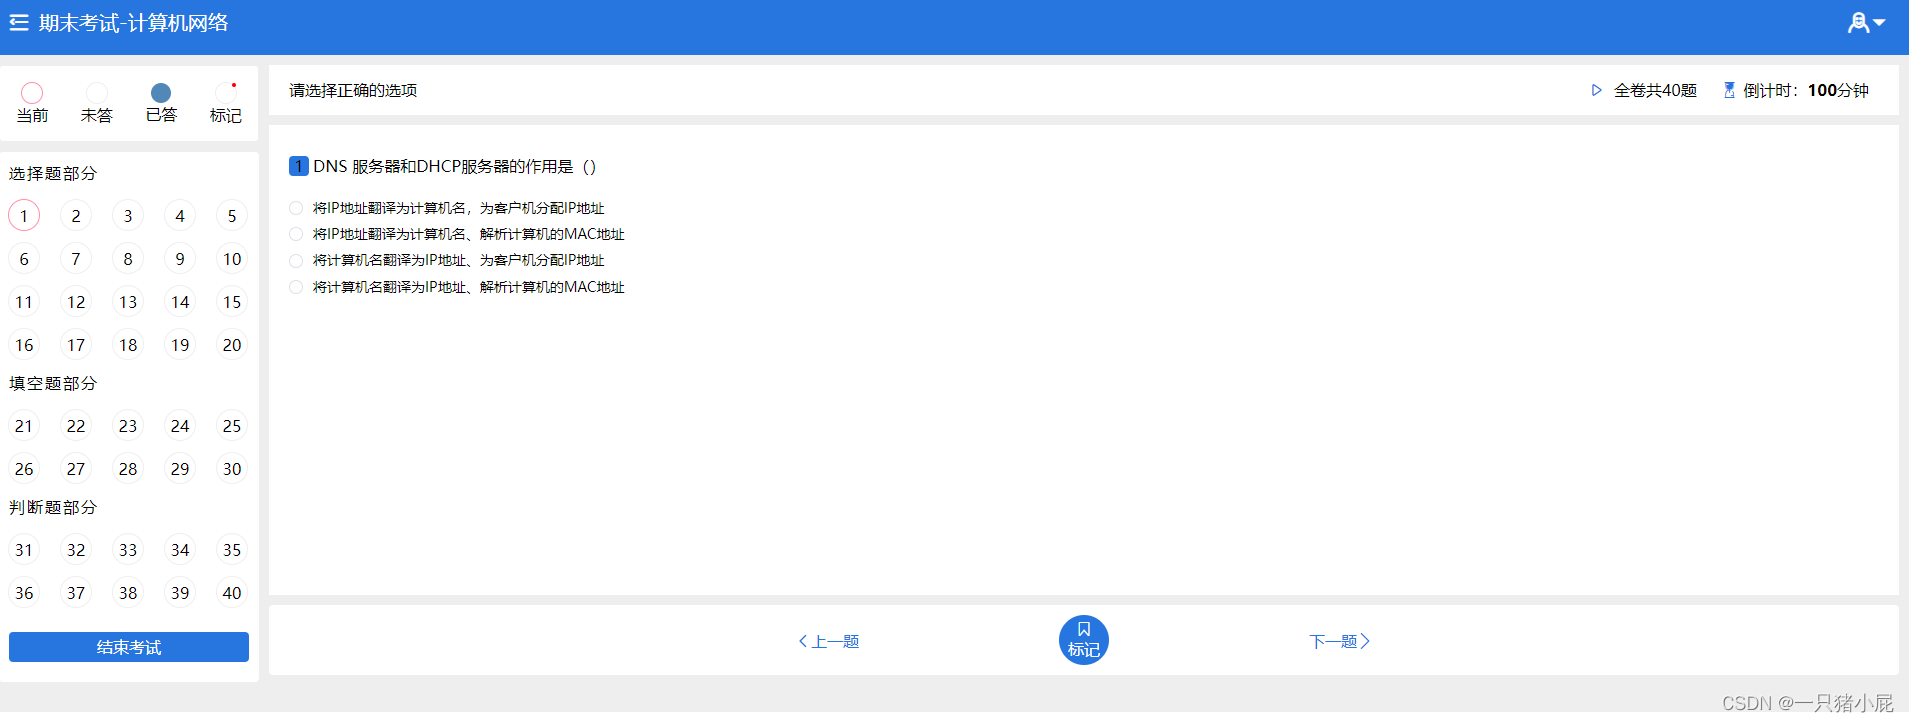The height and width of the screenshot is (722, 1909).
Task: Jump to question 6
Action: point(24,259)
